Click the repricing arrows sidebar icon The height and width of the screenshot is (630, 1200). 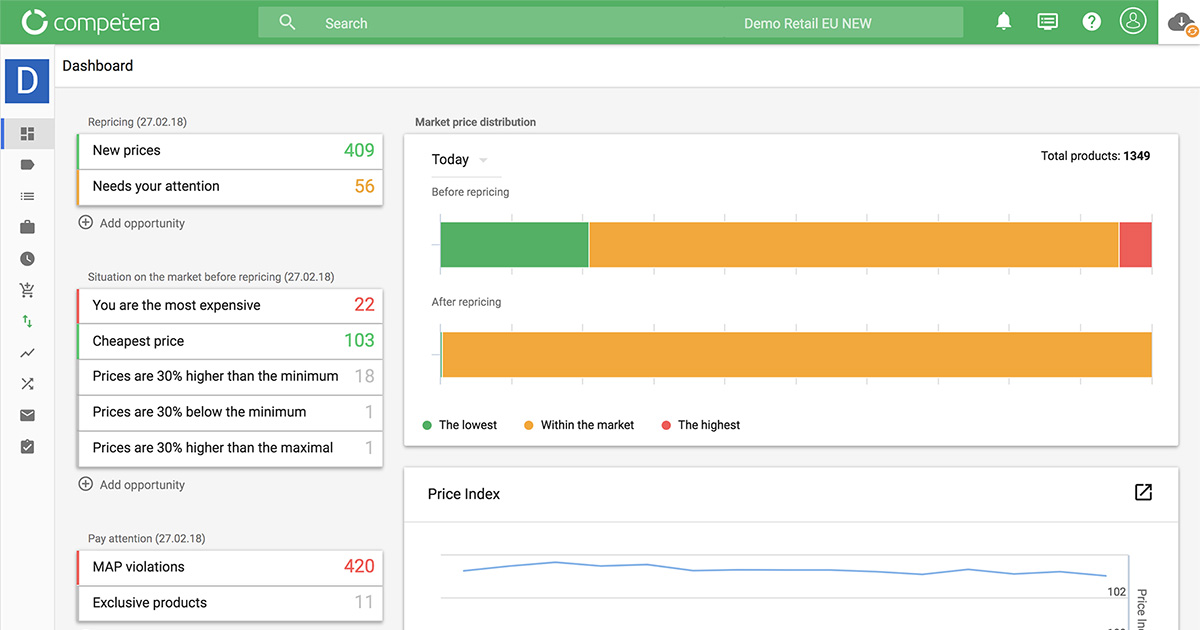[x=27, y=320]
